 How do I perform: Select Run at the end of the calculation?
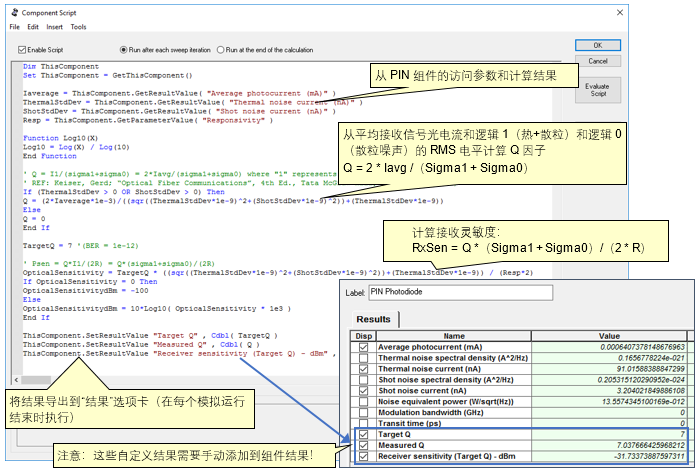click(220, 50)
